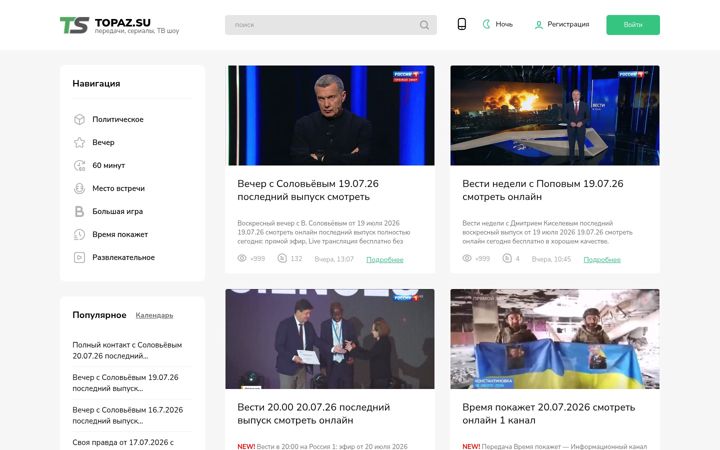
Task: Click the Регистрация link
Action: 568,24
